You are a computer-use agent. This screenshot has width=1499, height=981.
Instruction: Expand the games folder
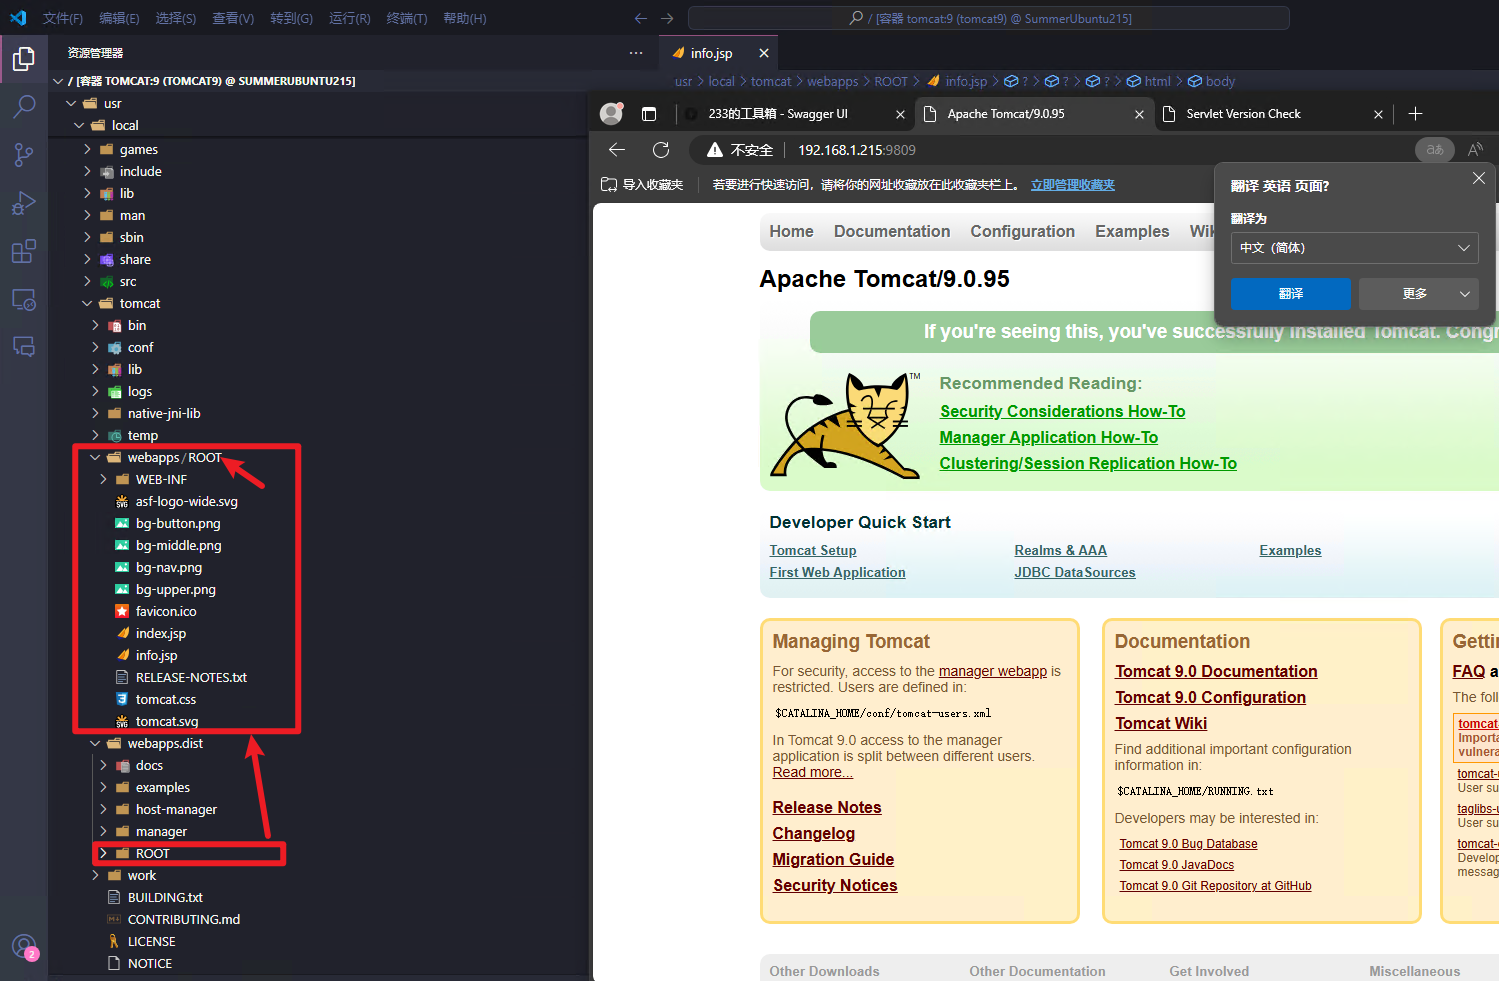87,149
